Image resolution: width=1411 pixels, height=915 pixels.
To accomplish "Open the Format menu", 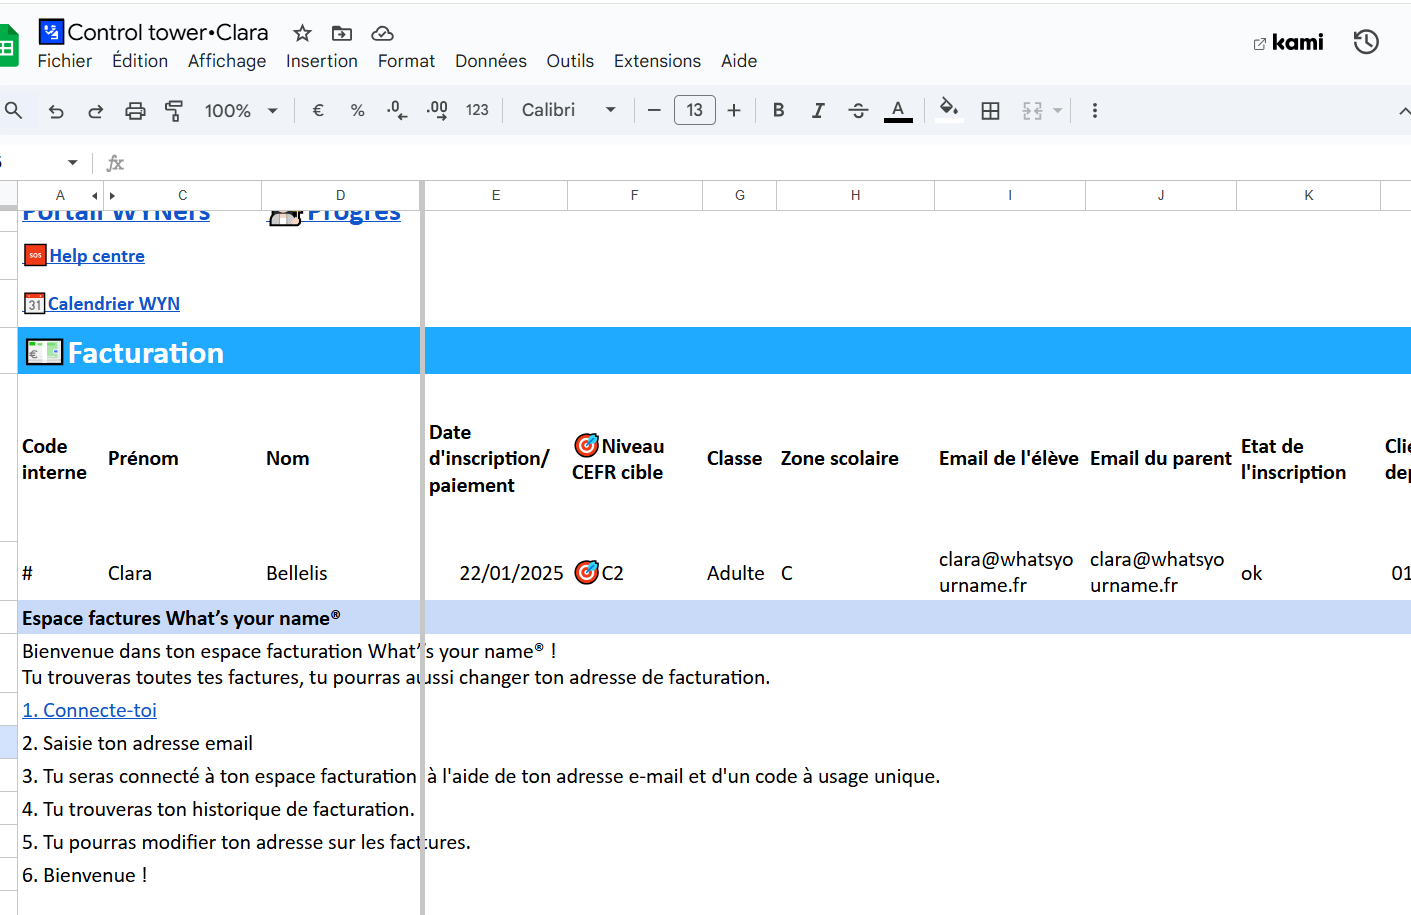I will (406, 61).
